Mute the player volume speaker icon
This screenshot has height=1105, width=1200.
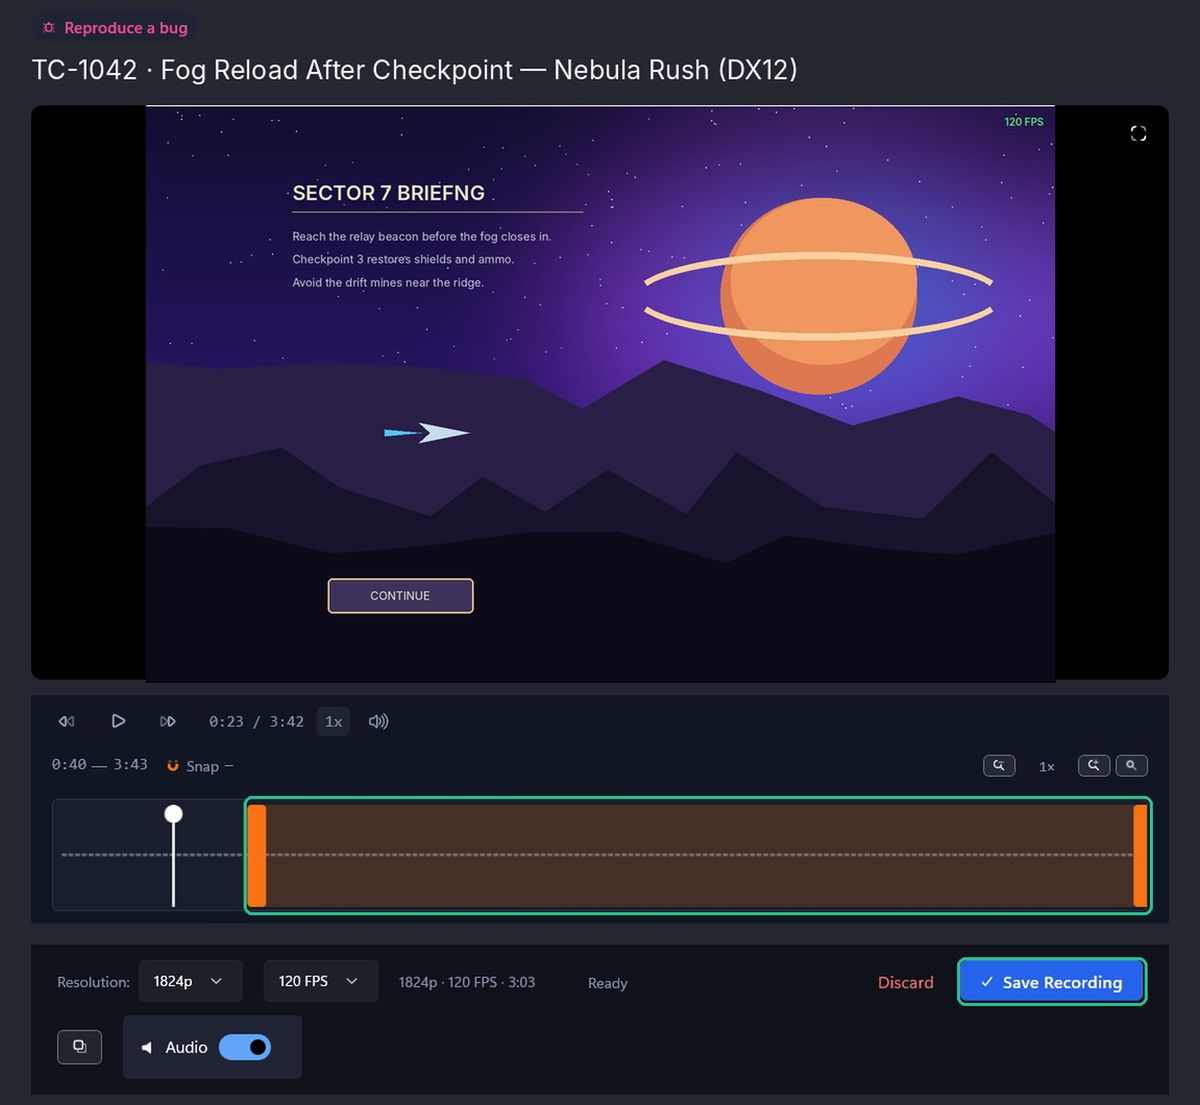coord(378,721)
